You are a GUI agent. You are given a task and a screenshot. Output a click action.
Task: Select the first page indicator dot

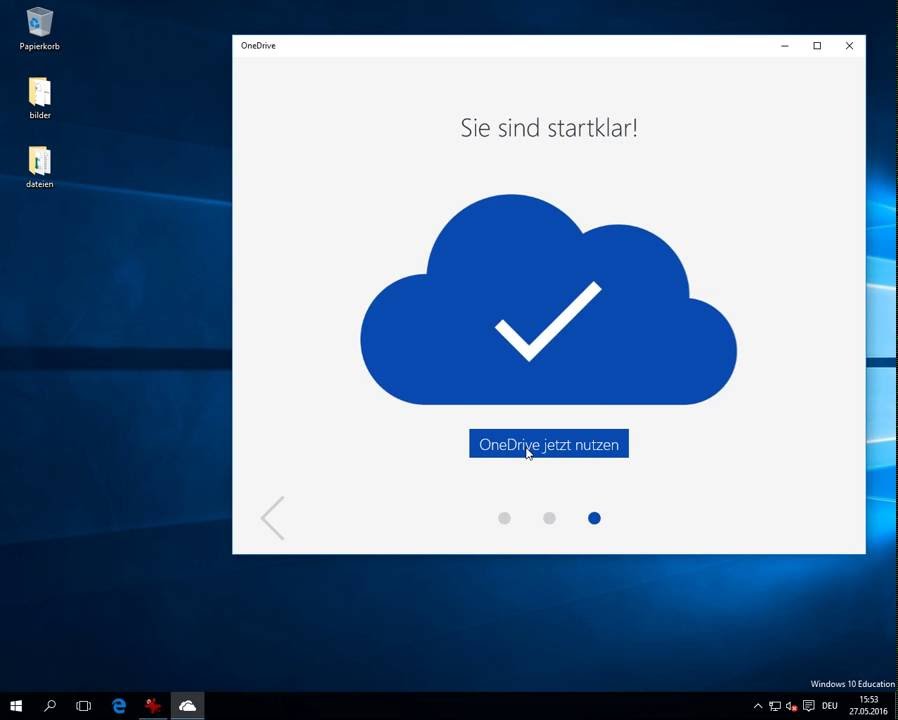point(504,518)
